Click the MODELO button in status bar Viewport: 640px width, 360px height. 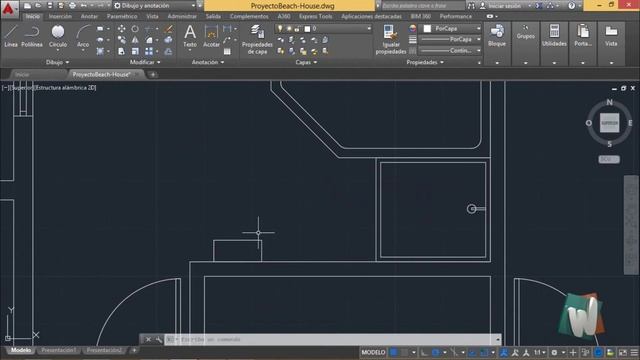(373, 352)
